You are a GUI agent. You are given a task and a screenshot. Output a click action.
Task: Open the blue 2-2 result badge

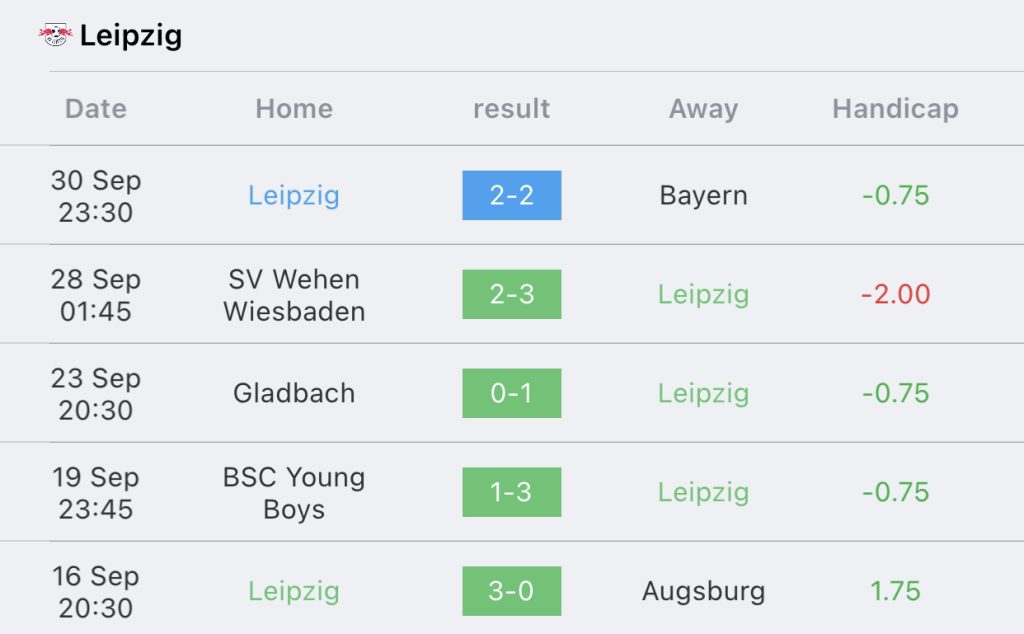[x=511, y=195]
